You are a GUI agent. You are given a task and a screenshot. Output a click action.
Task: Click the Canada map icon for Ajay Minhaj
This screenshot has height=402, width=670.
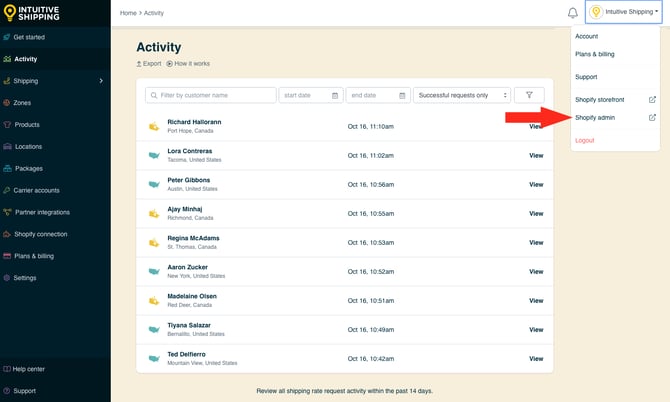pyautogui.click(x=154, y=214)
